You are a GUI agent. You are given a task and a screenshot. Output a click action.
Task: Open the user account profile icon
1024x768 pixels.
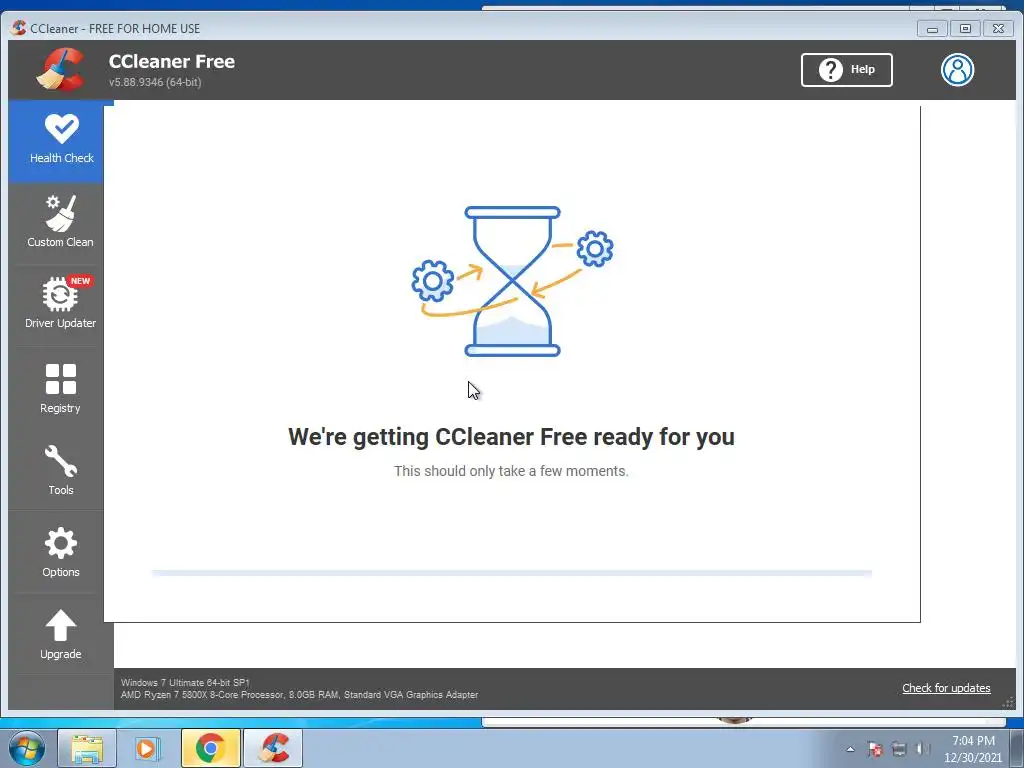(957, 70)
